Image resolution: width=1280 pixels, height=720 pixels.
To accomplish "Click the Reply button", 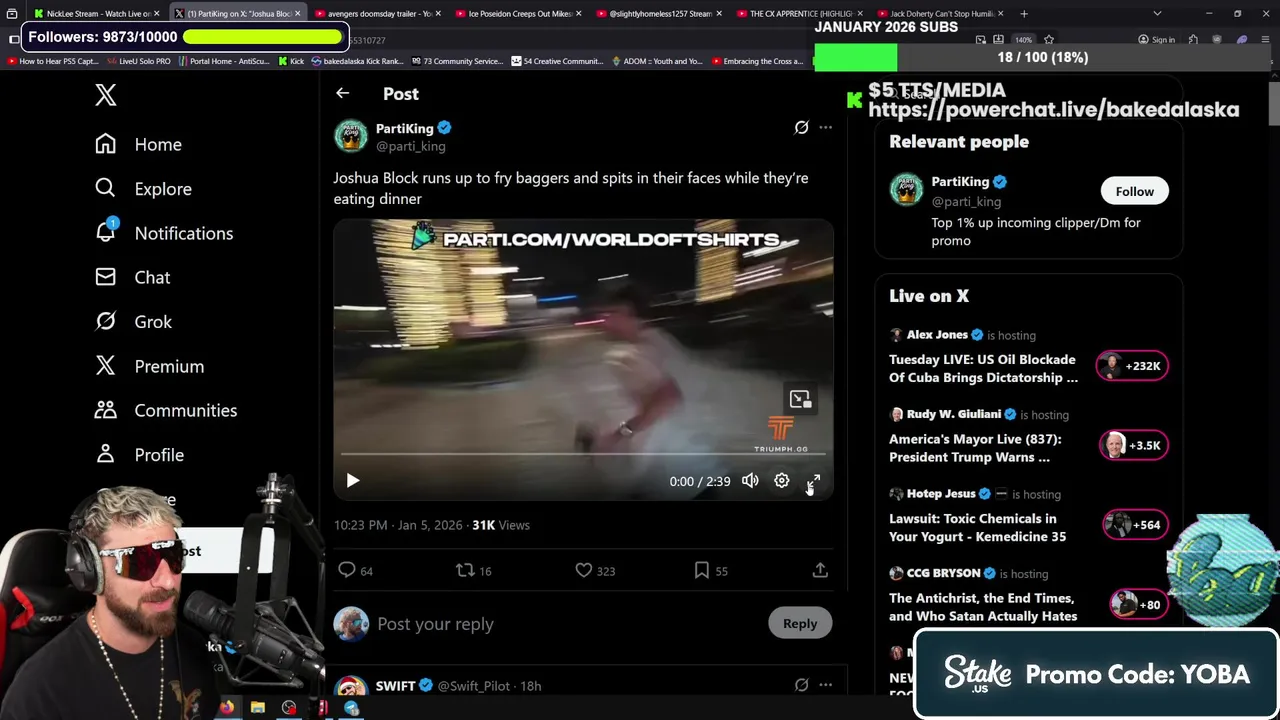I will (800, 623).
